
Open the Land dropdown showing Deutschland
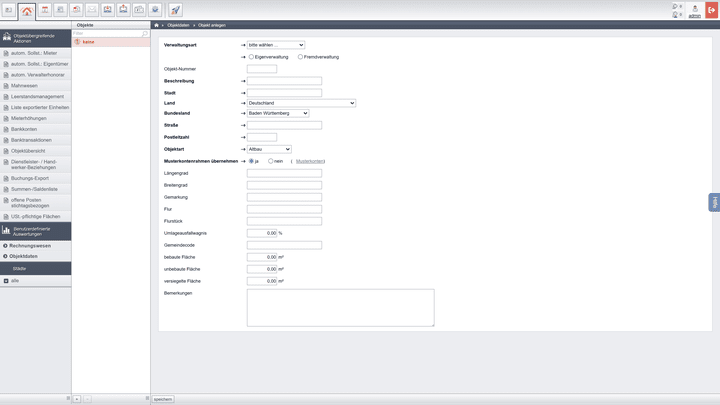300,102
